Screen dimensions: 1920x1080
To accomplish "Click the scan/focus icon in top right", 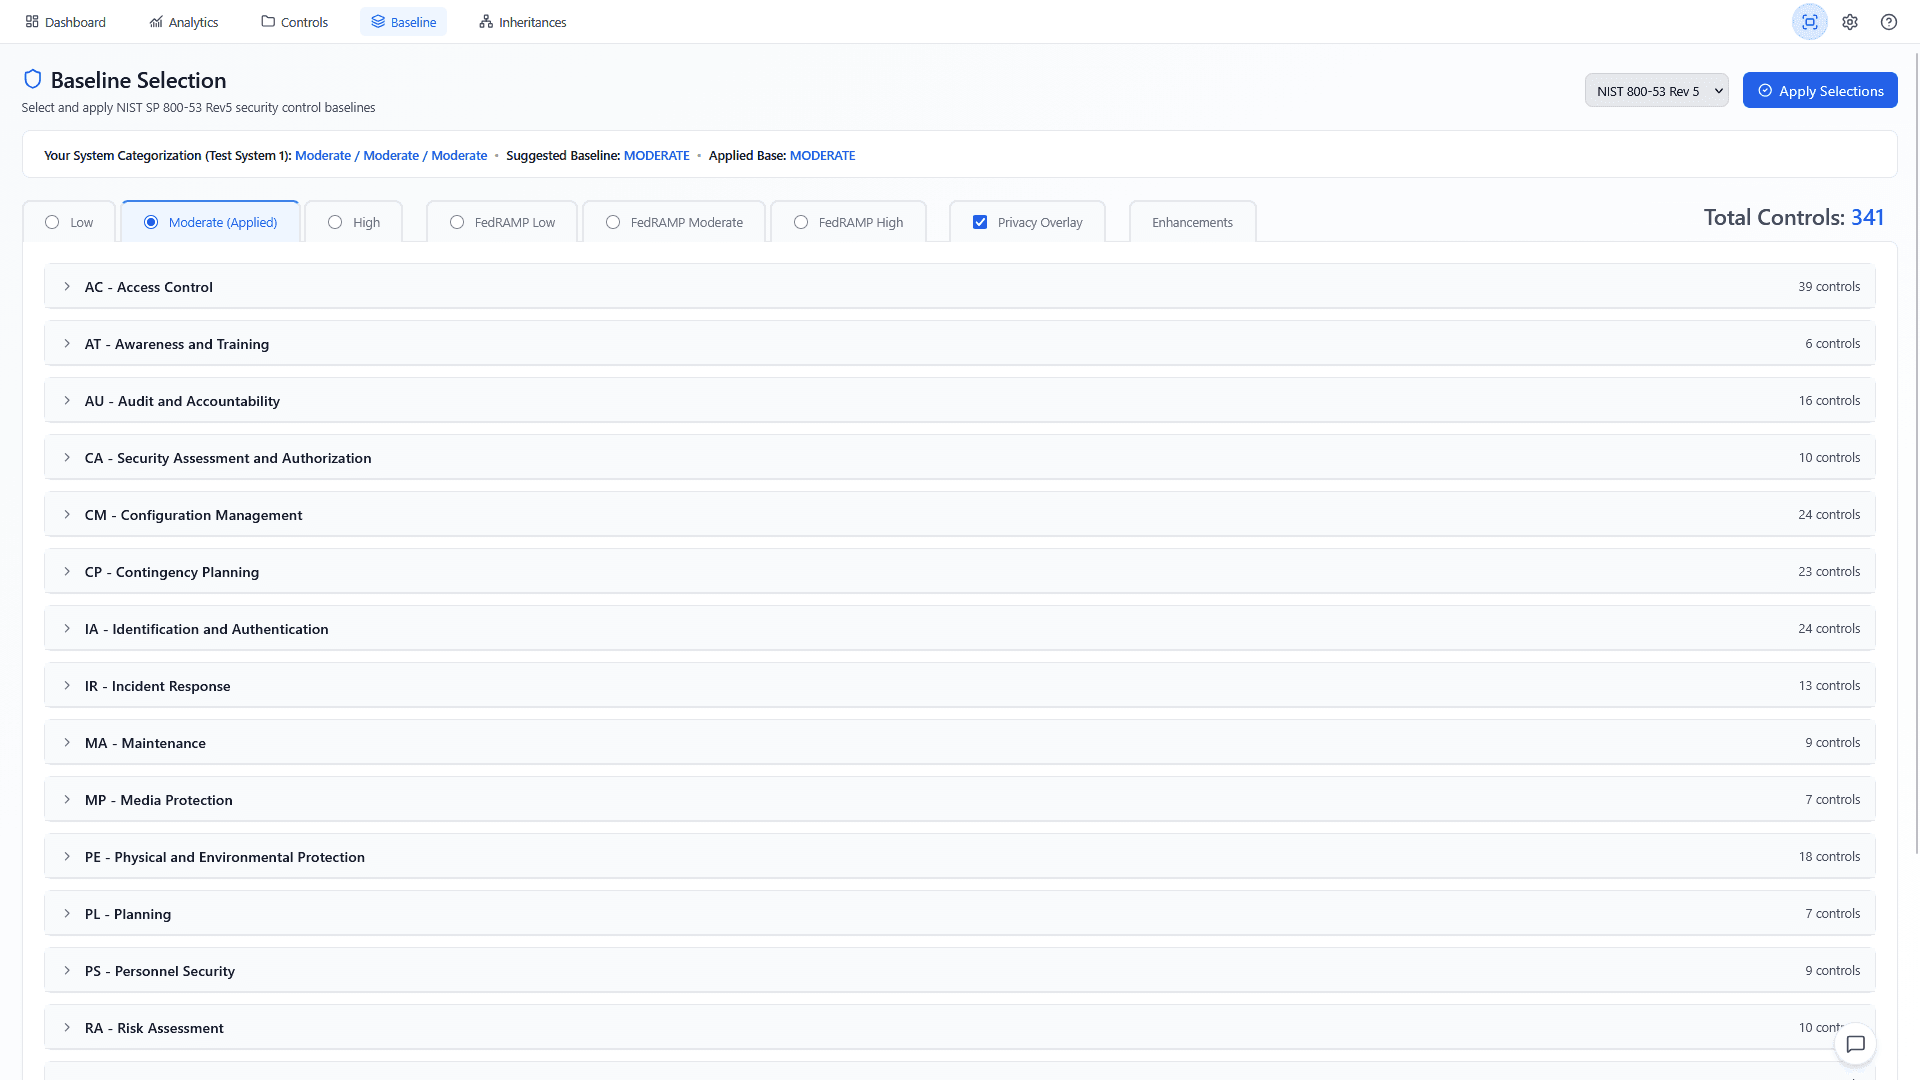I will [1809, 22].
